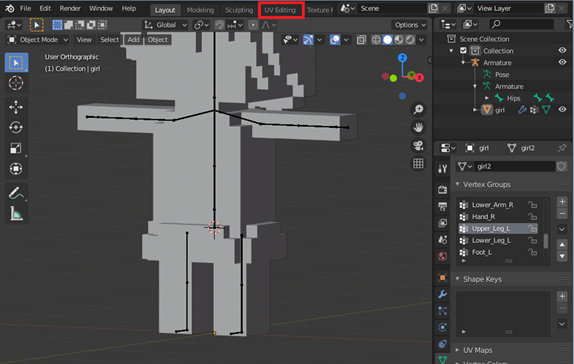Toggle X-ray mode

coord(361,40)
